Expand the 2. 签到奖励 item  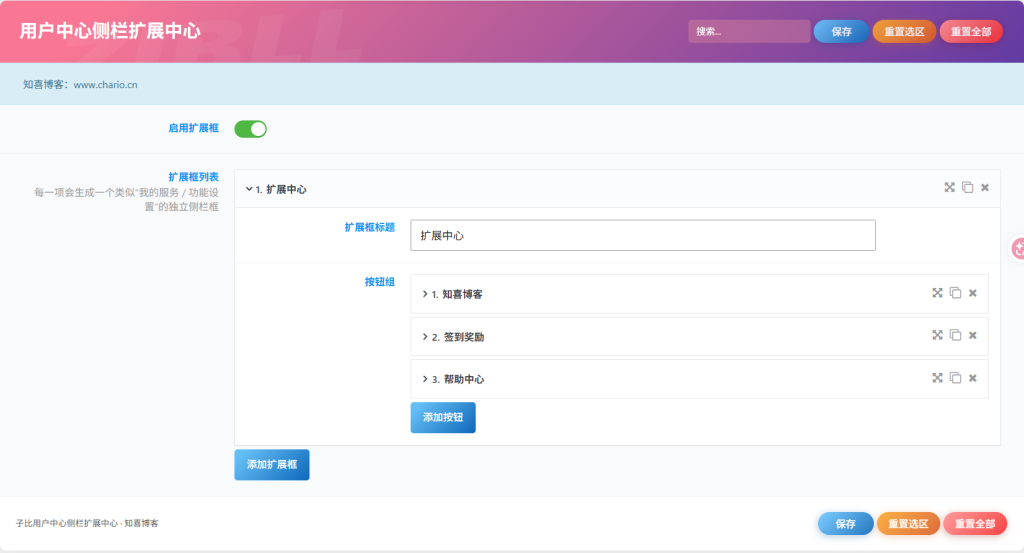699,336
